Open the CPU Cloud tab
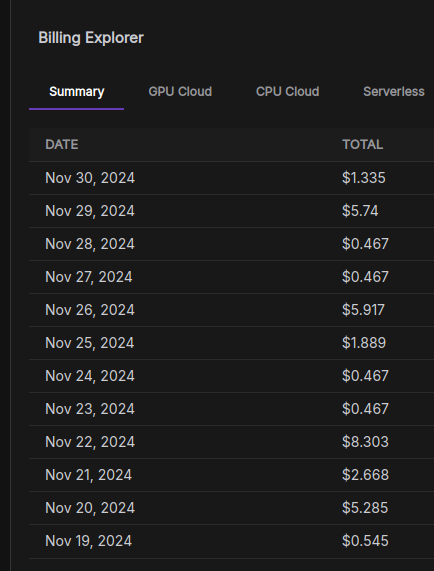This screenshot has height=571, width=434. (287, 91)
